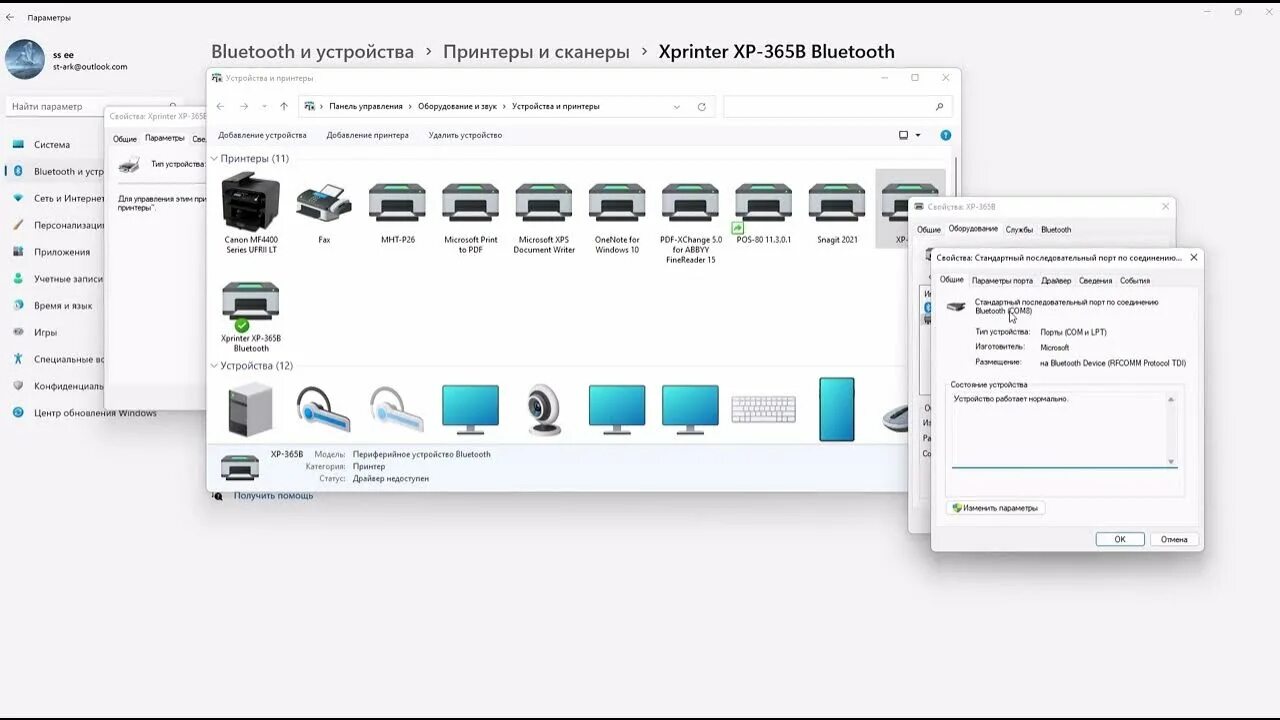Open Bluetooth tab in XP-365B properties
Screen dimensions: 1280x720
[x=1056, y=230]
